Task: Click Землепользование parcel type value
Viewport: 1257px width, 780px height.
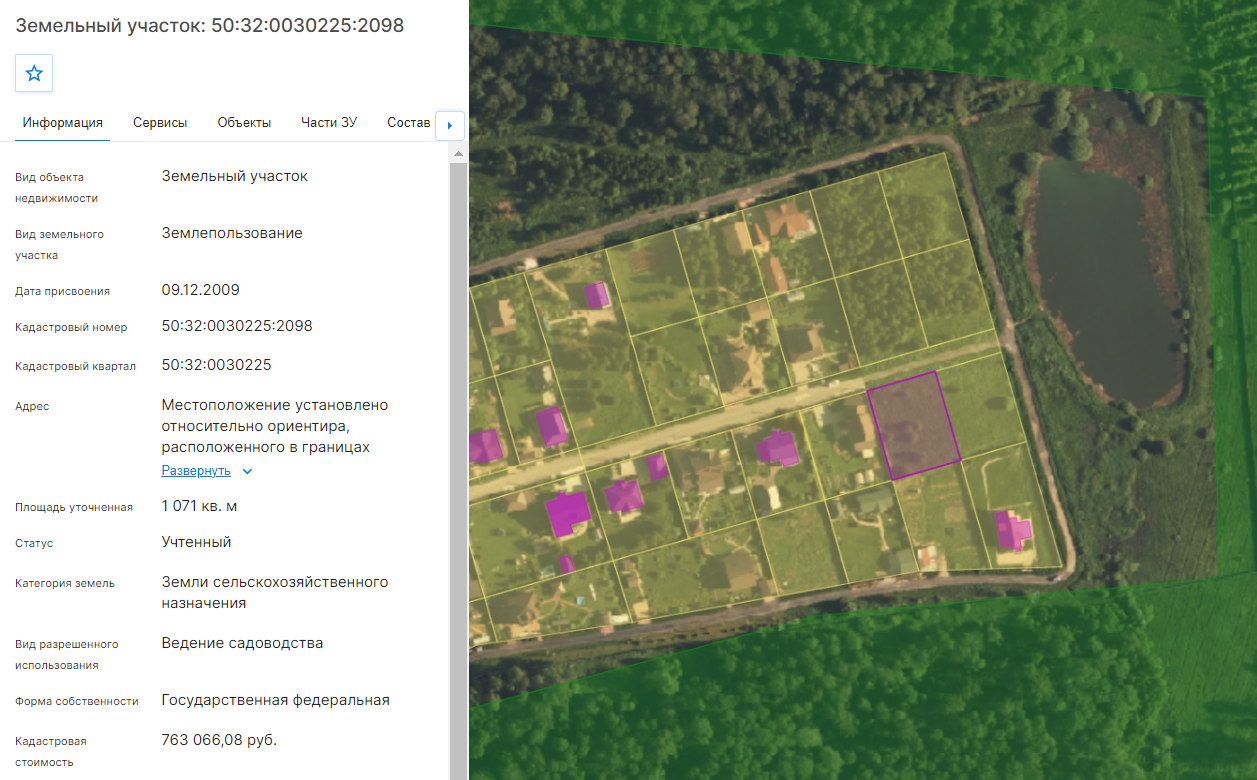Action: 232,233
